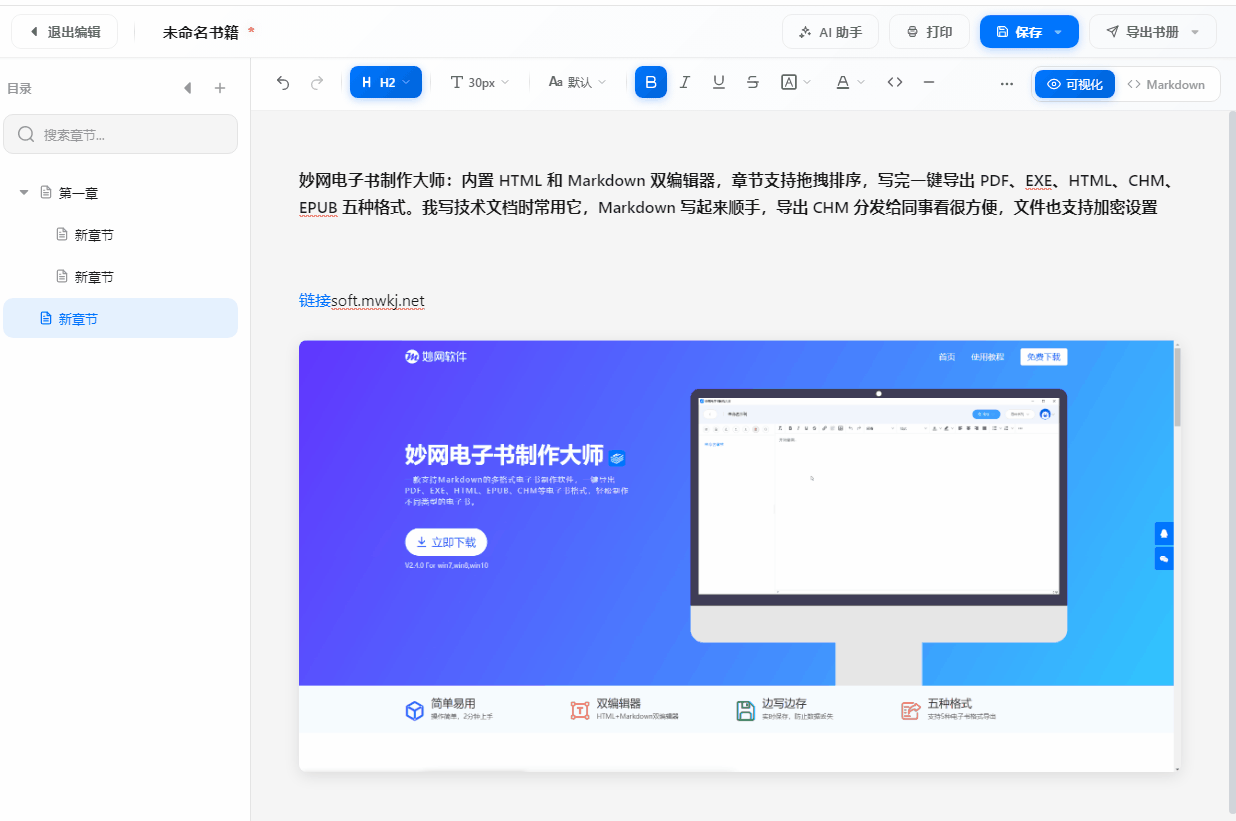Click the embedded website screenshot image
Screen dimensions: 1236x821
point(740,556)
